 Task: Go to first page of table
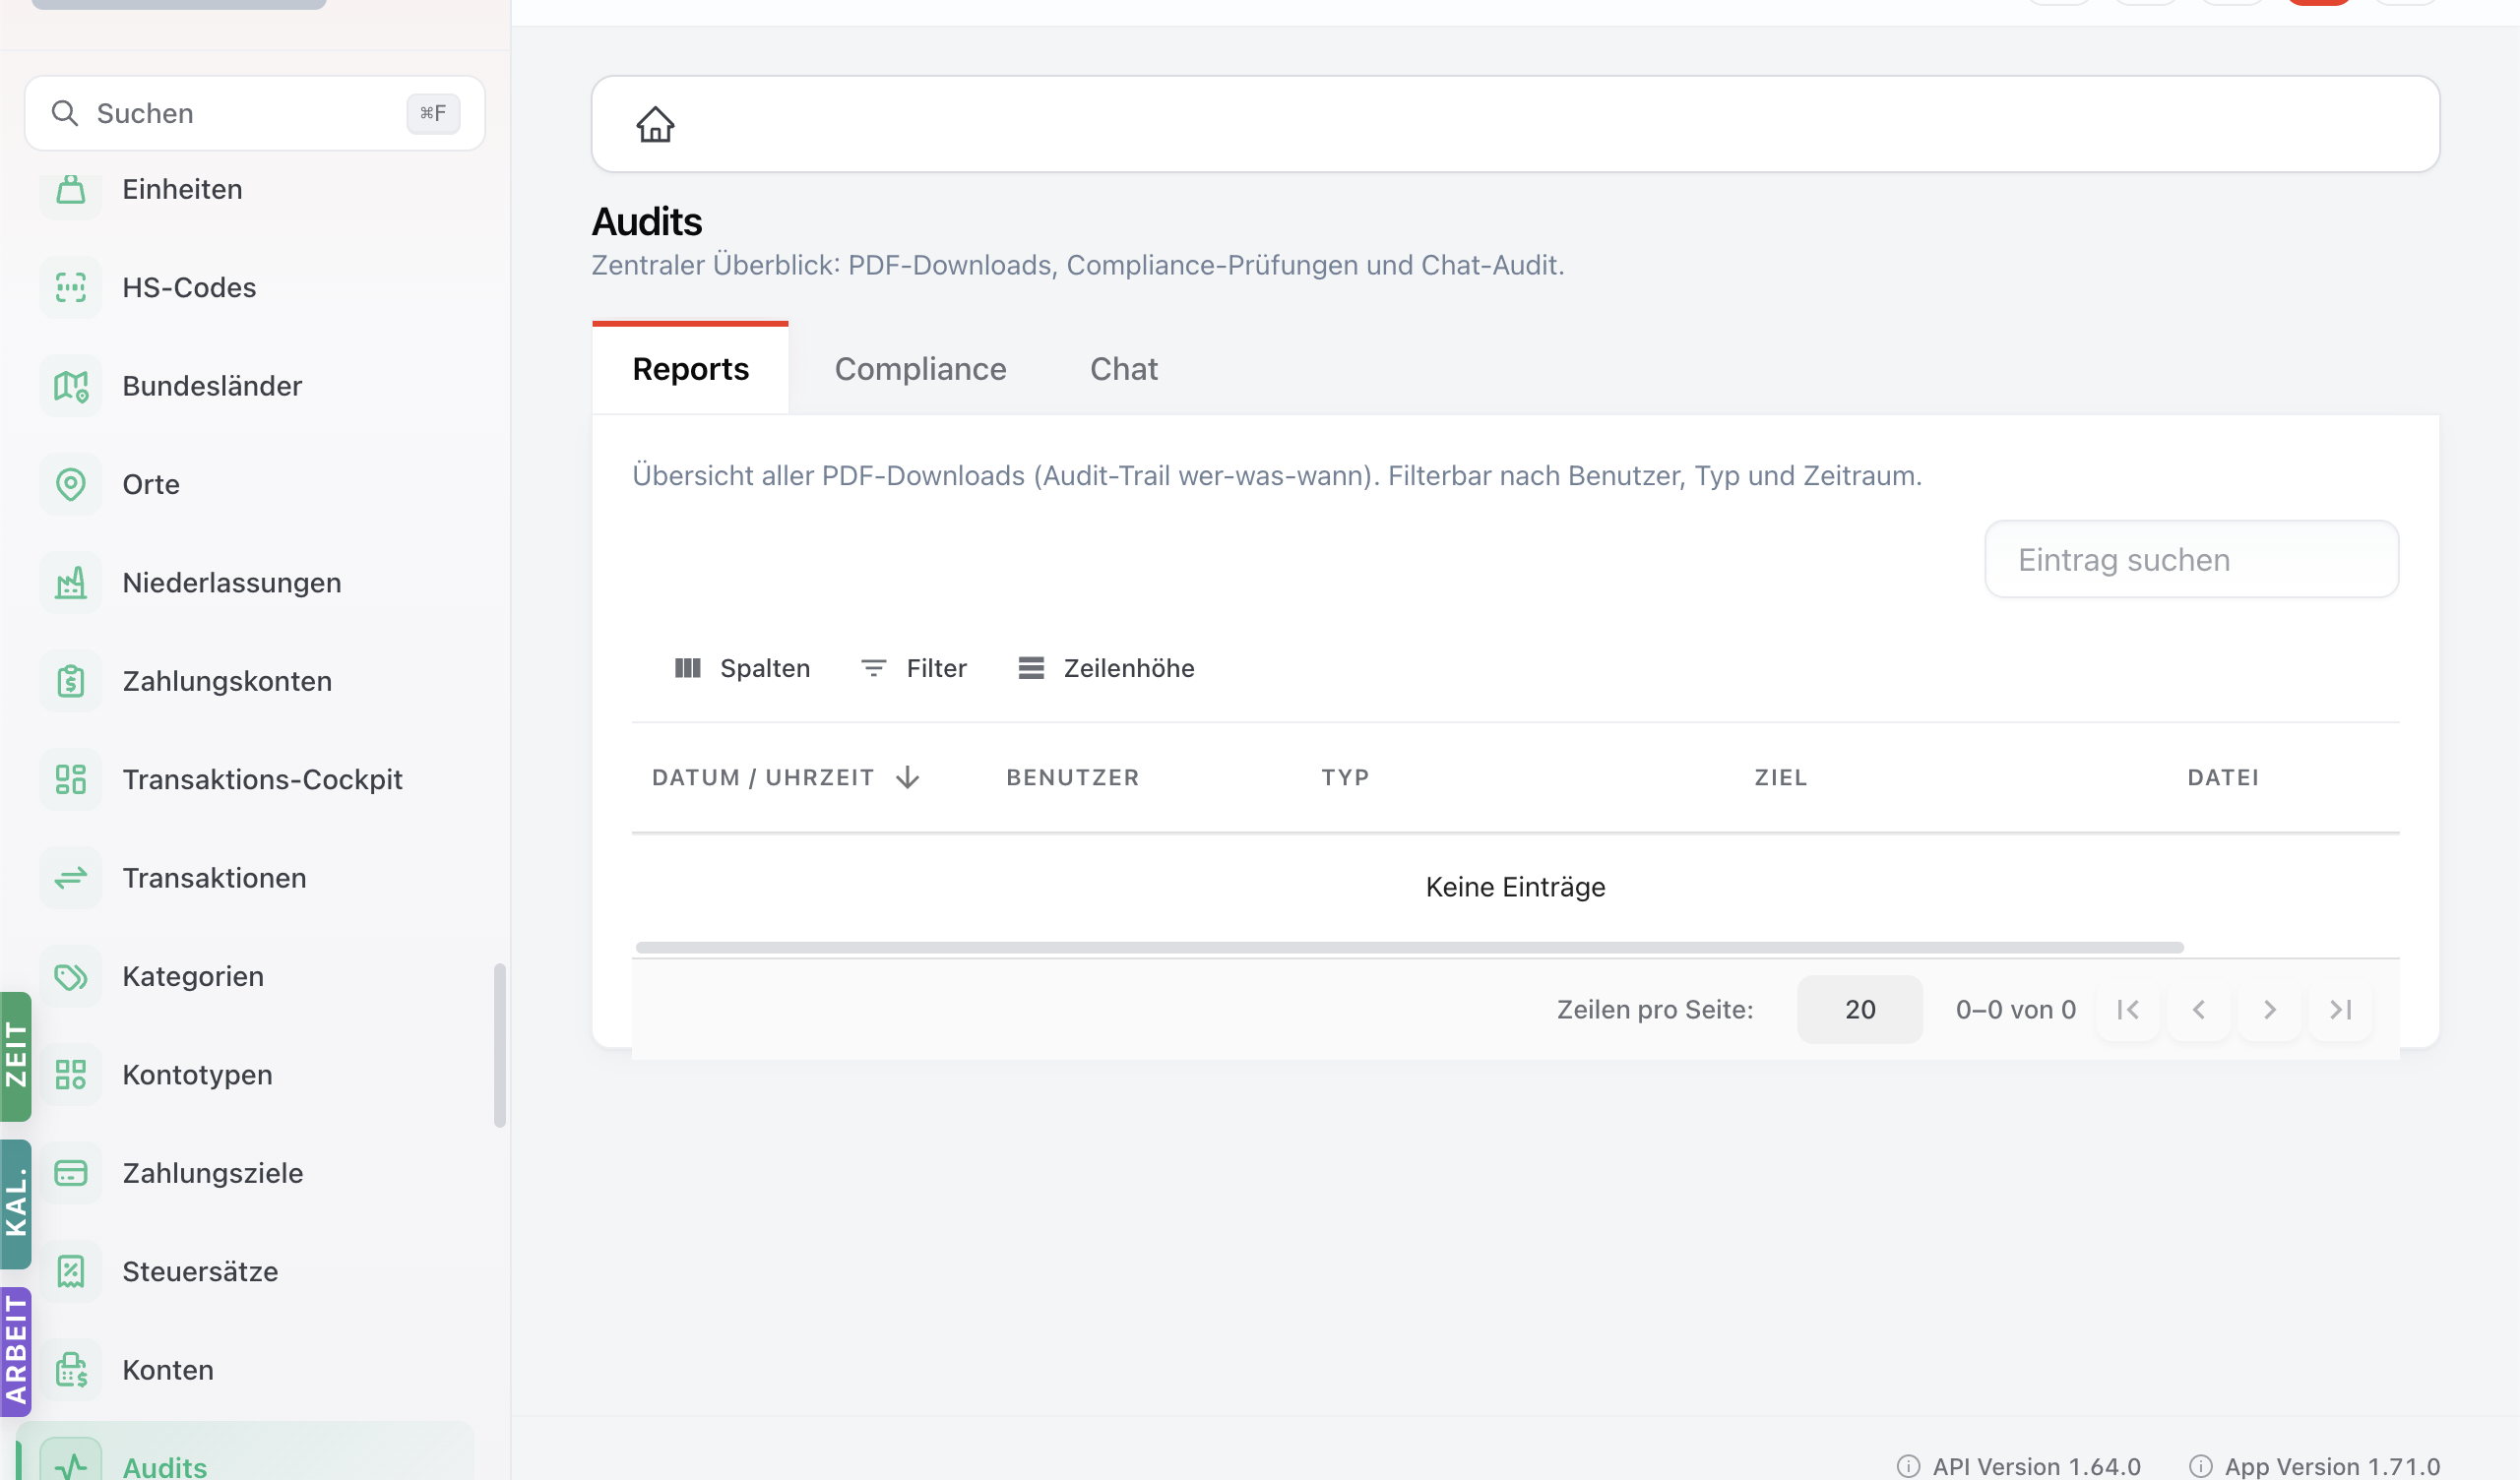[2127, 1010]
